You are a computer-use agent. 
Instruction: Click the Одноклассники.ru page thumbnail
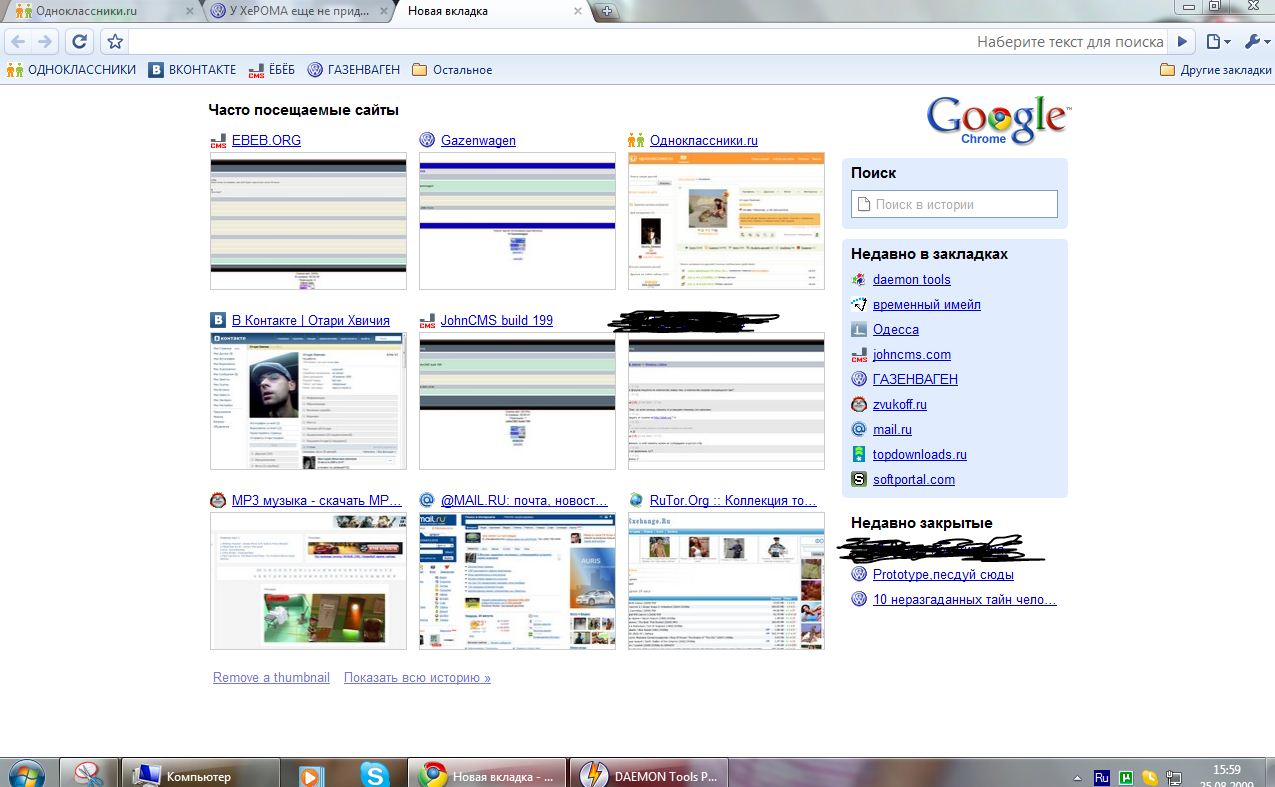point(726,221)
